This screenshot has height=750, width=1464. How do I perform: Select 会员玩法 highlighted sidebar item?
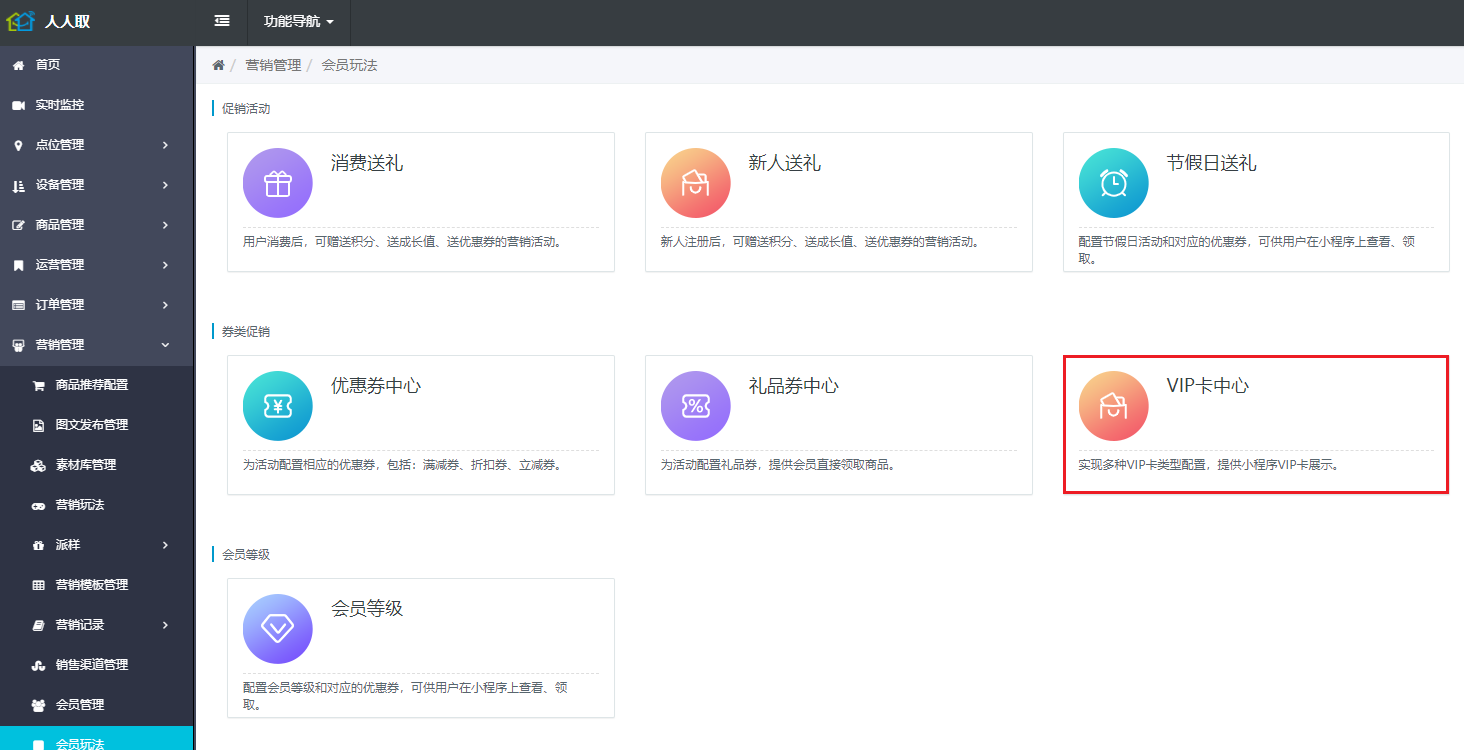[x=97, y=738]
